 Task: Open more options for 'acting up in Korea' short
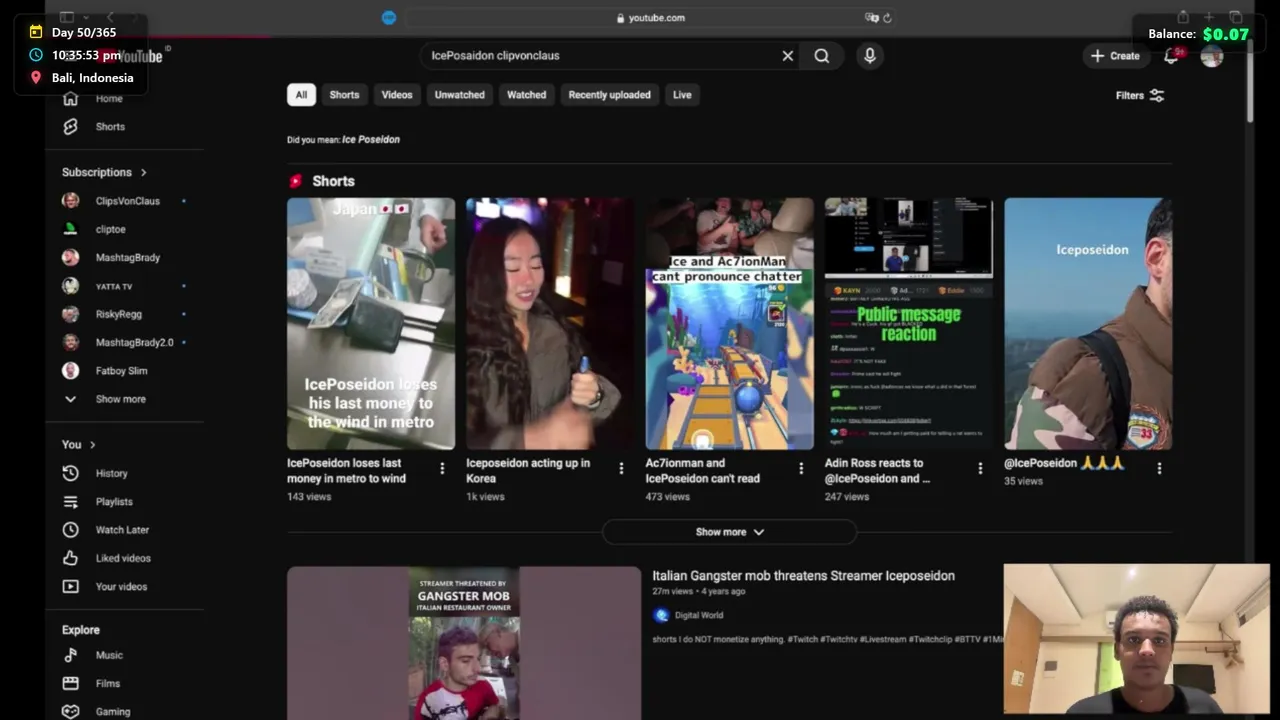pos(621,468)
